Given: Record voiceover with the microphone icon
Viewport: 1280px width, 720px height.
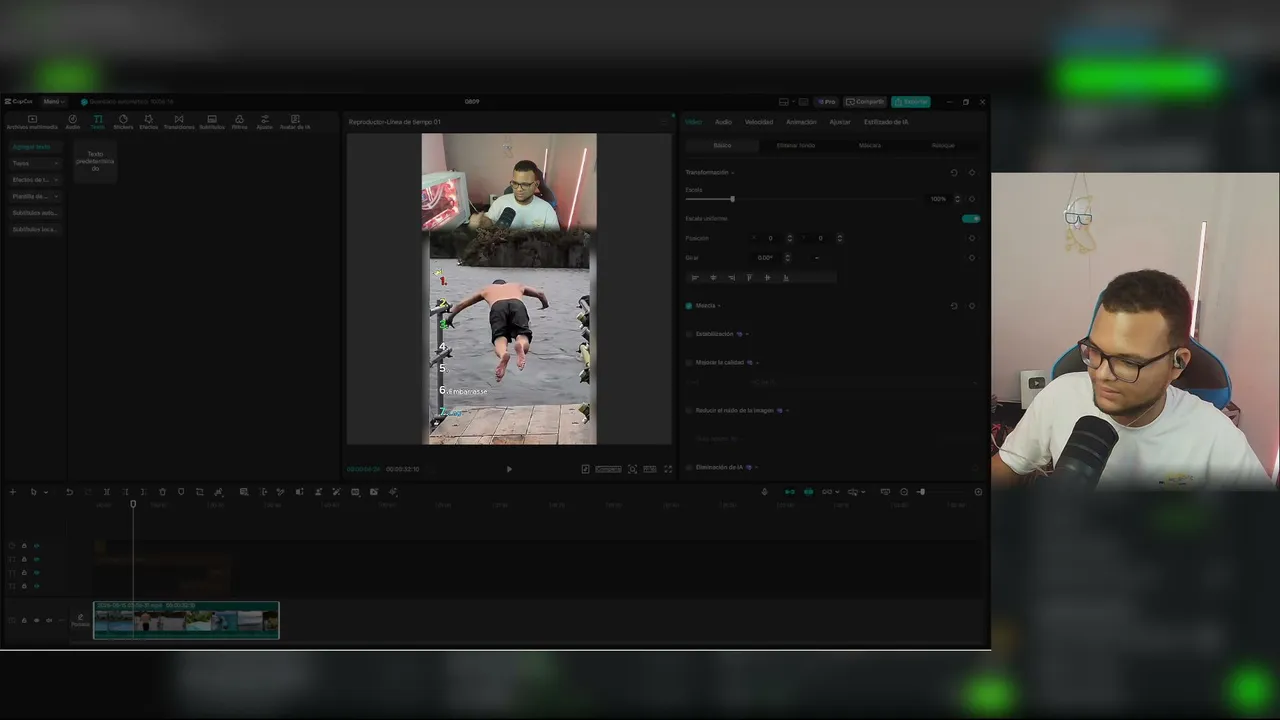Looking at the screenshot, I should point(765,492).
